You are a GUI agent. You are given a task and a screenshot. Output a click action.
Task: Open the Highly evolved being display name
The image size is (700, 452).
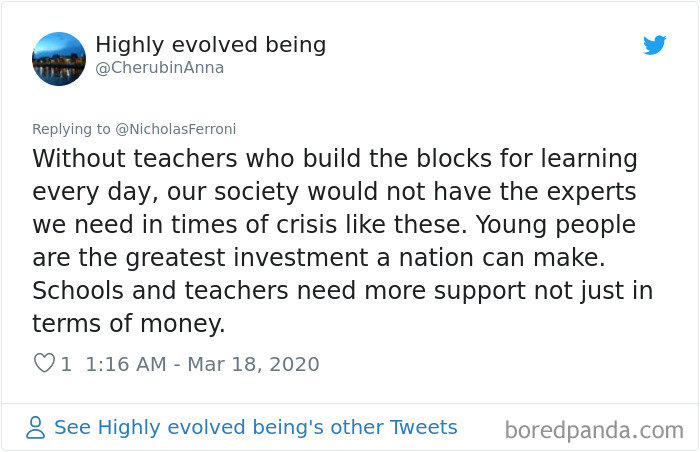pos(210,45)
